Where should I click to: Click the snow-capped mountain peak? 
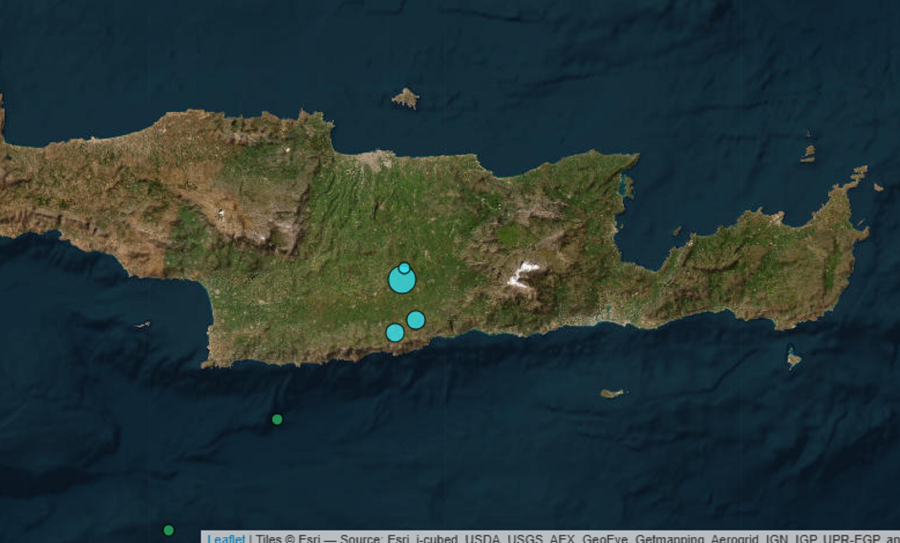[522, 274]
